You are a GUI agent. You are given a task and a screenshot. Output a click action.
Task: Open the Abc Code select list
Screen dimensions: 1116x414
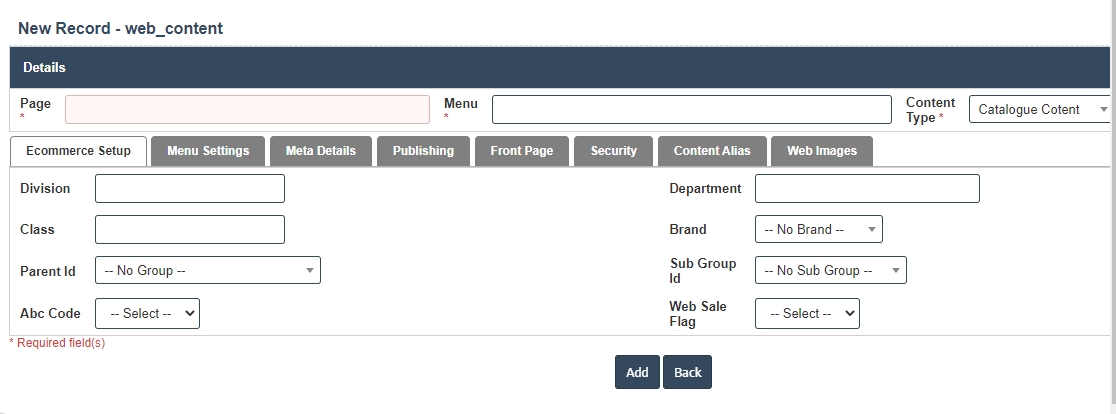pos(147,313)
